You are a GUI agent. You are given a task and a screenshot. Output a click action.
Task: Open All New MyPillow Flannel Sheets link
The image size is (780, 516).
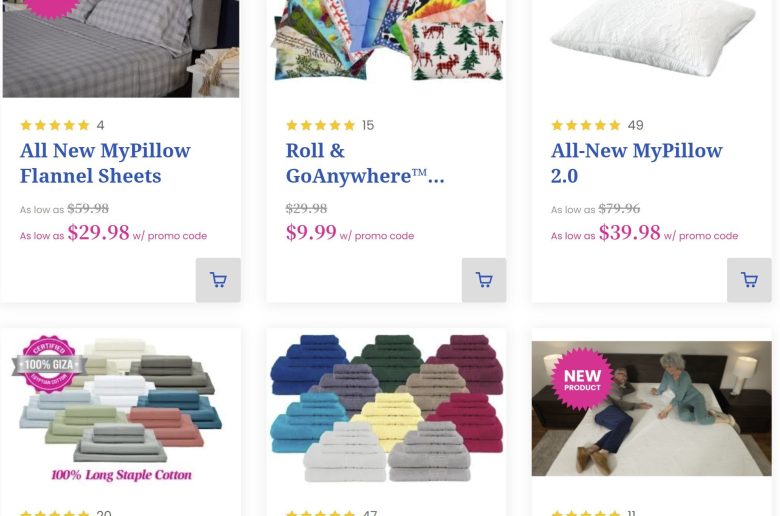click(105, 163)
